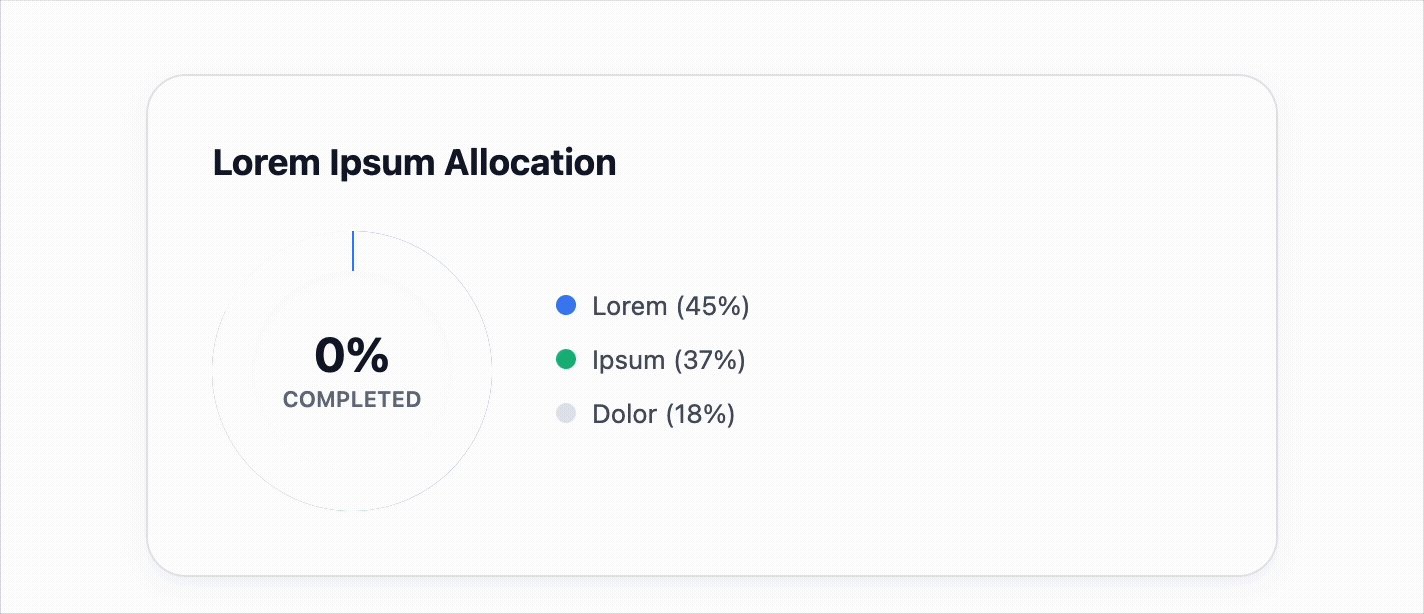Image resolution: width=1424 pixels, height=614 pixels.
Task: Click the blue progress indicator on the gauge
Action: point(352,250)
